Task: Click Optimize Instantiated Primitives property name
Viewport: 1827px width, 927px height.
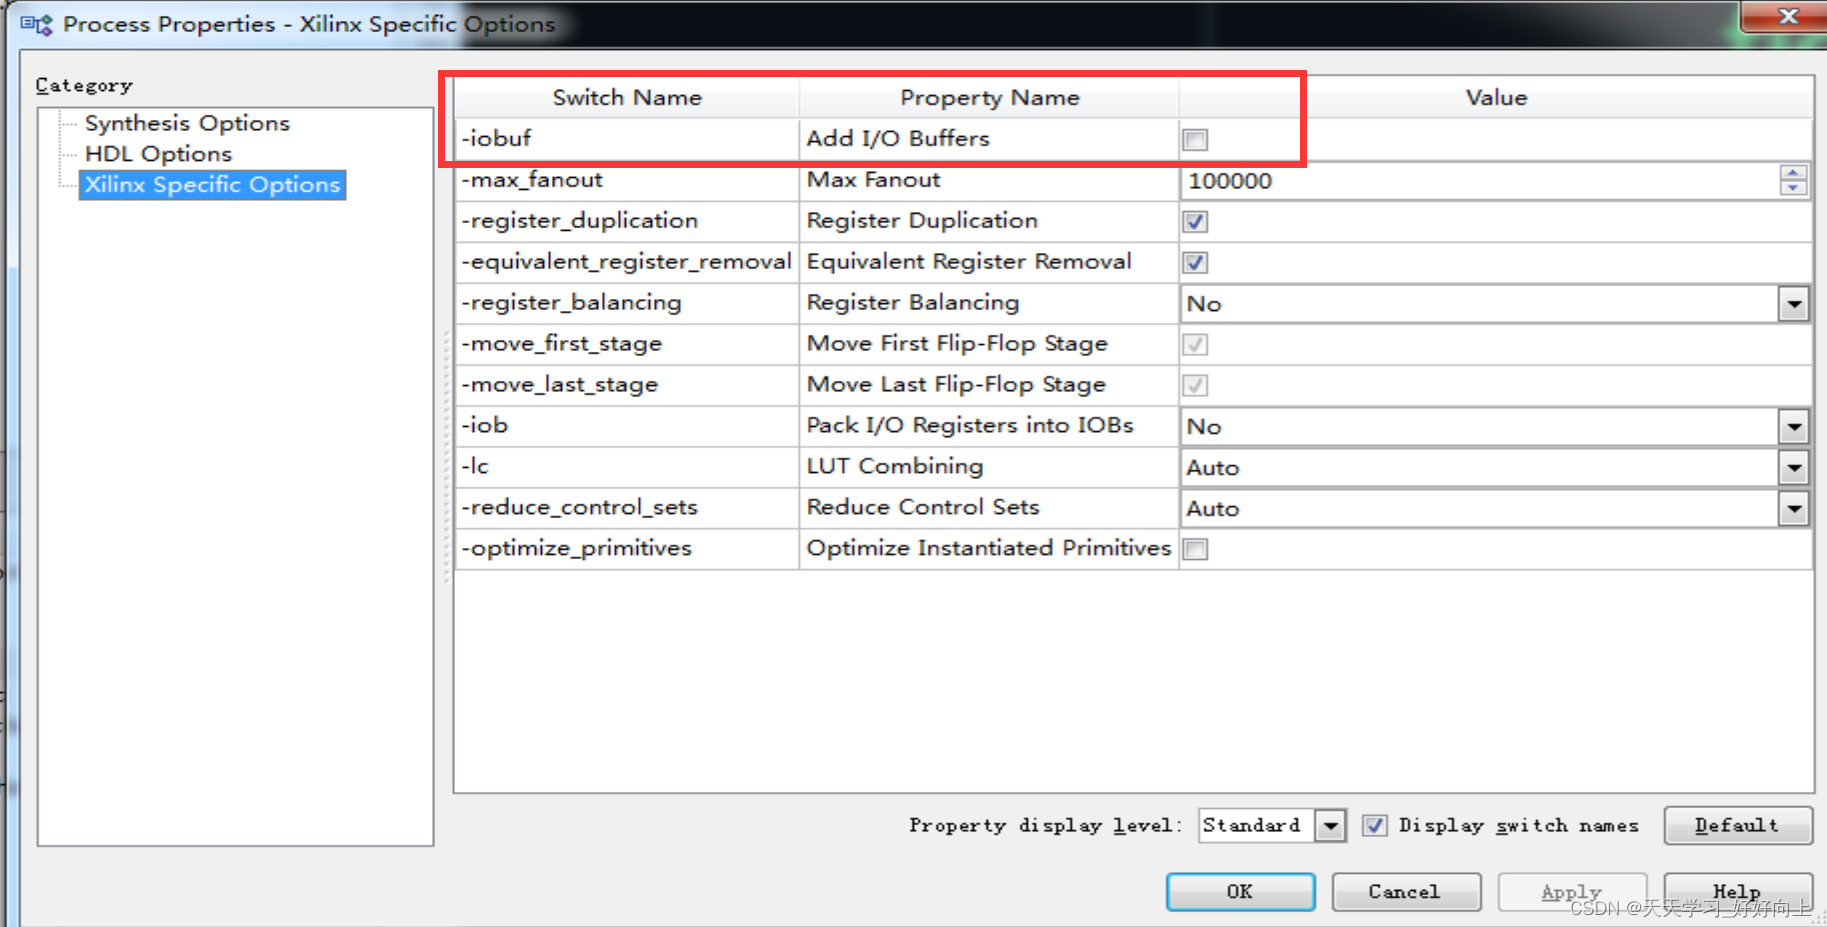Action: tap(988, 549)
